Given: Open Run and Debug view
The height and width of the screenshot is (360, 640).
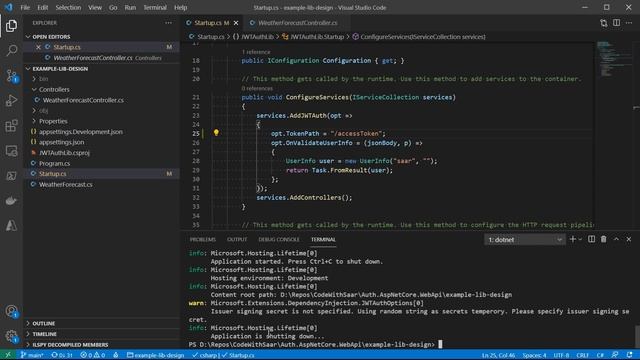Looking at the screenshot, I should pyautogui.click(x=11, y=101).
